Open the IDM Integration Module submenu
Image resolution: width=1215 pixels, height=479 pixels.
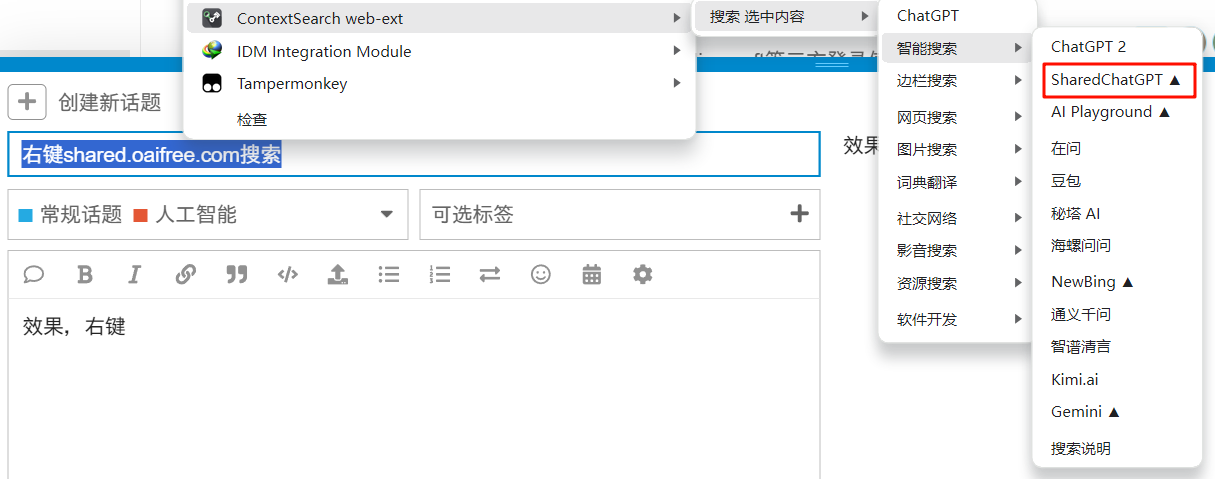[439, 51]
